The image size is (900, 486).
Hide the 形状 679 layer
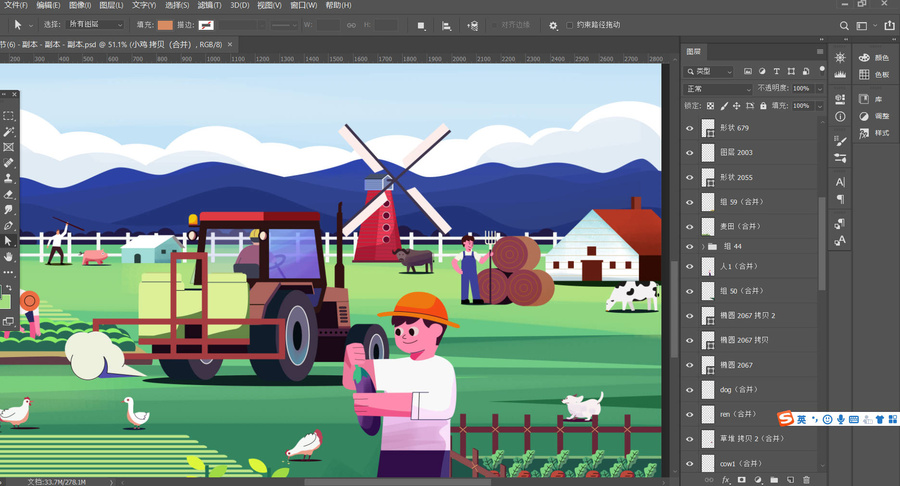689,128
